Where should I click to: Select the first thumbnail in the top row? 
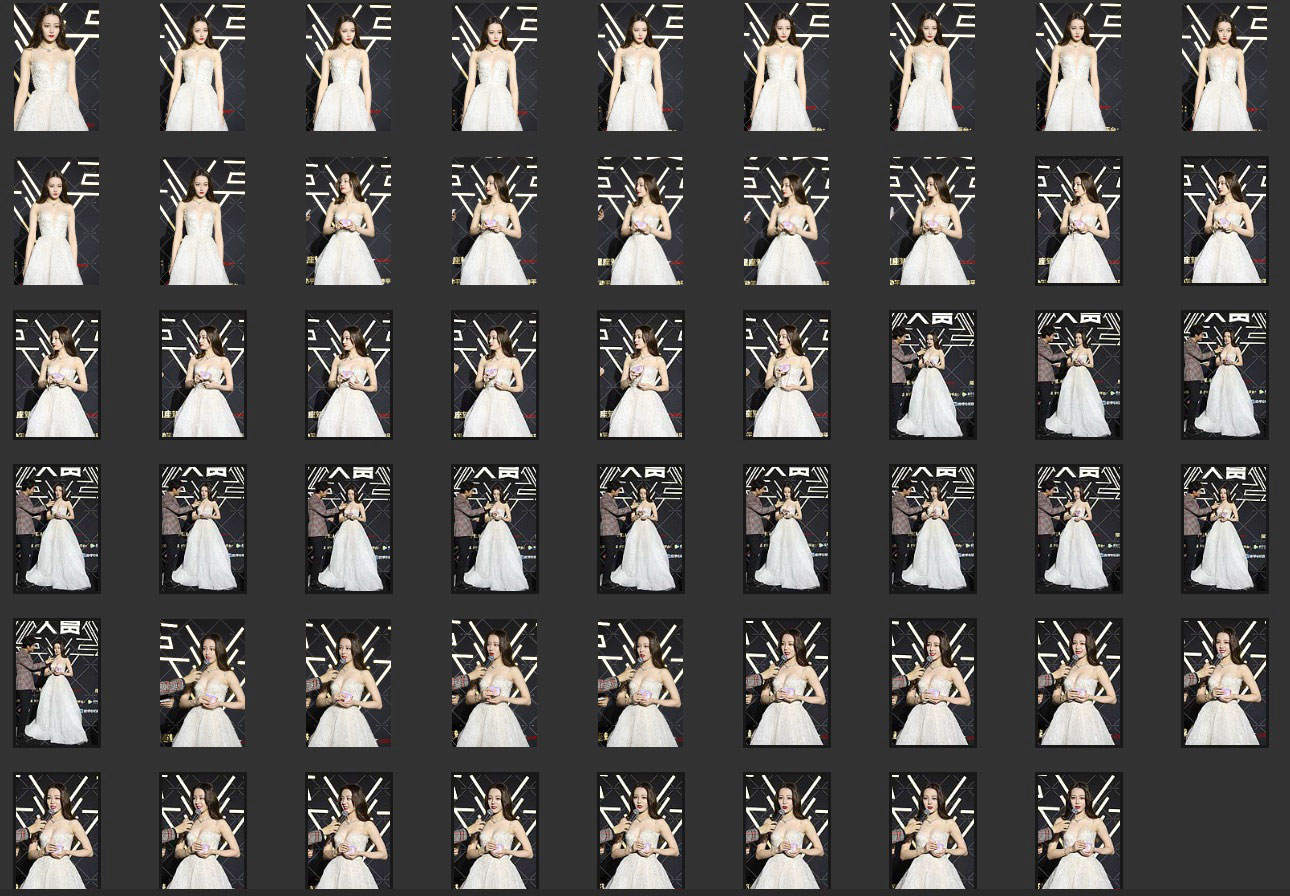coord(56,67)
